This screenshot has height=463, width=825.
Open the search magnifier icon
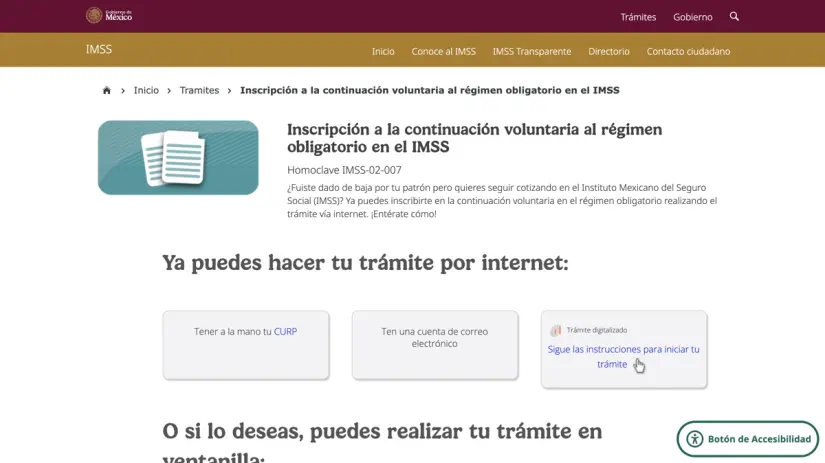734,16
